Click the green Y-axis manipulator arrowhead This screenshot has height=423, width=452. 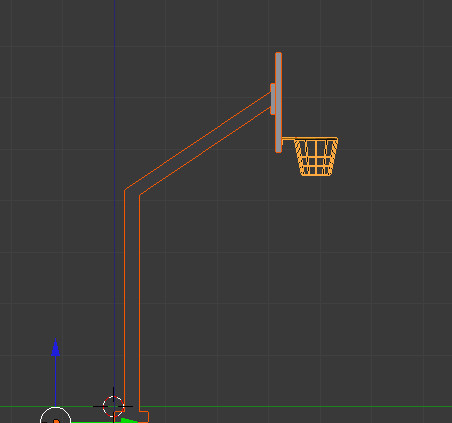coord(129,420)
